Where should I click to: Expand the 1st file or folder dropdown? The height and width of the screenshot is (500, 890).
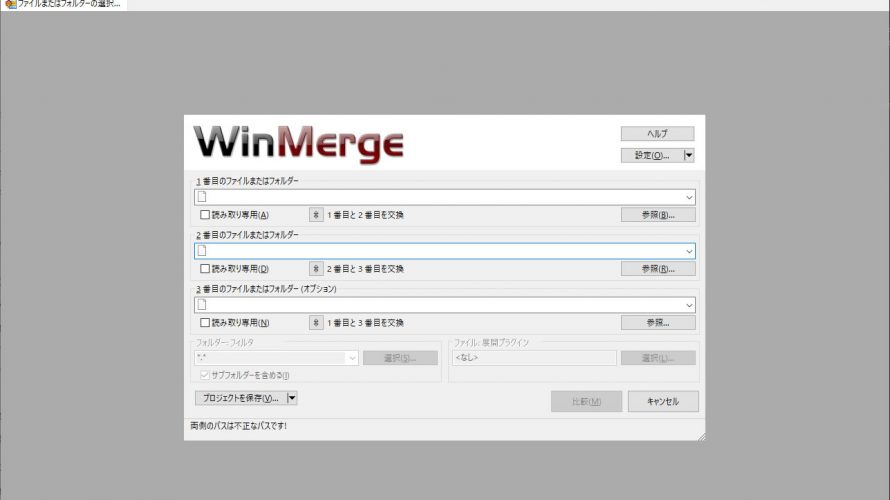[x=689, y=198]
